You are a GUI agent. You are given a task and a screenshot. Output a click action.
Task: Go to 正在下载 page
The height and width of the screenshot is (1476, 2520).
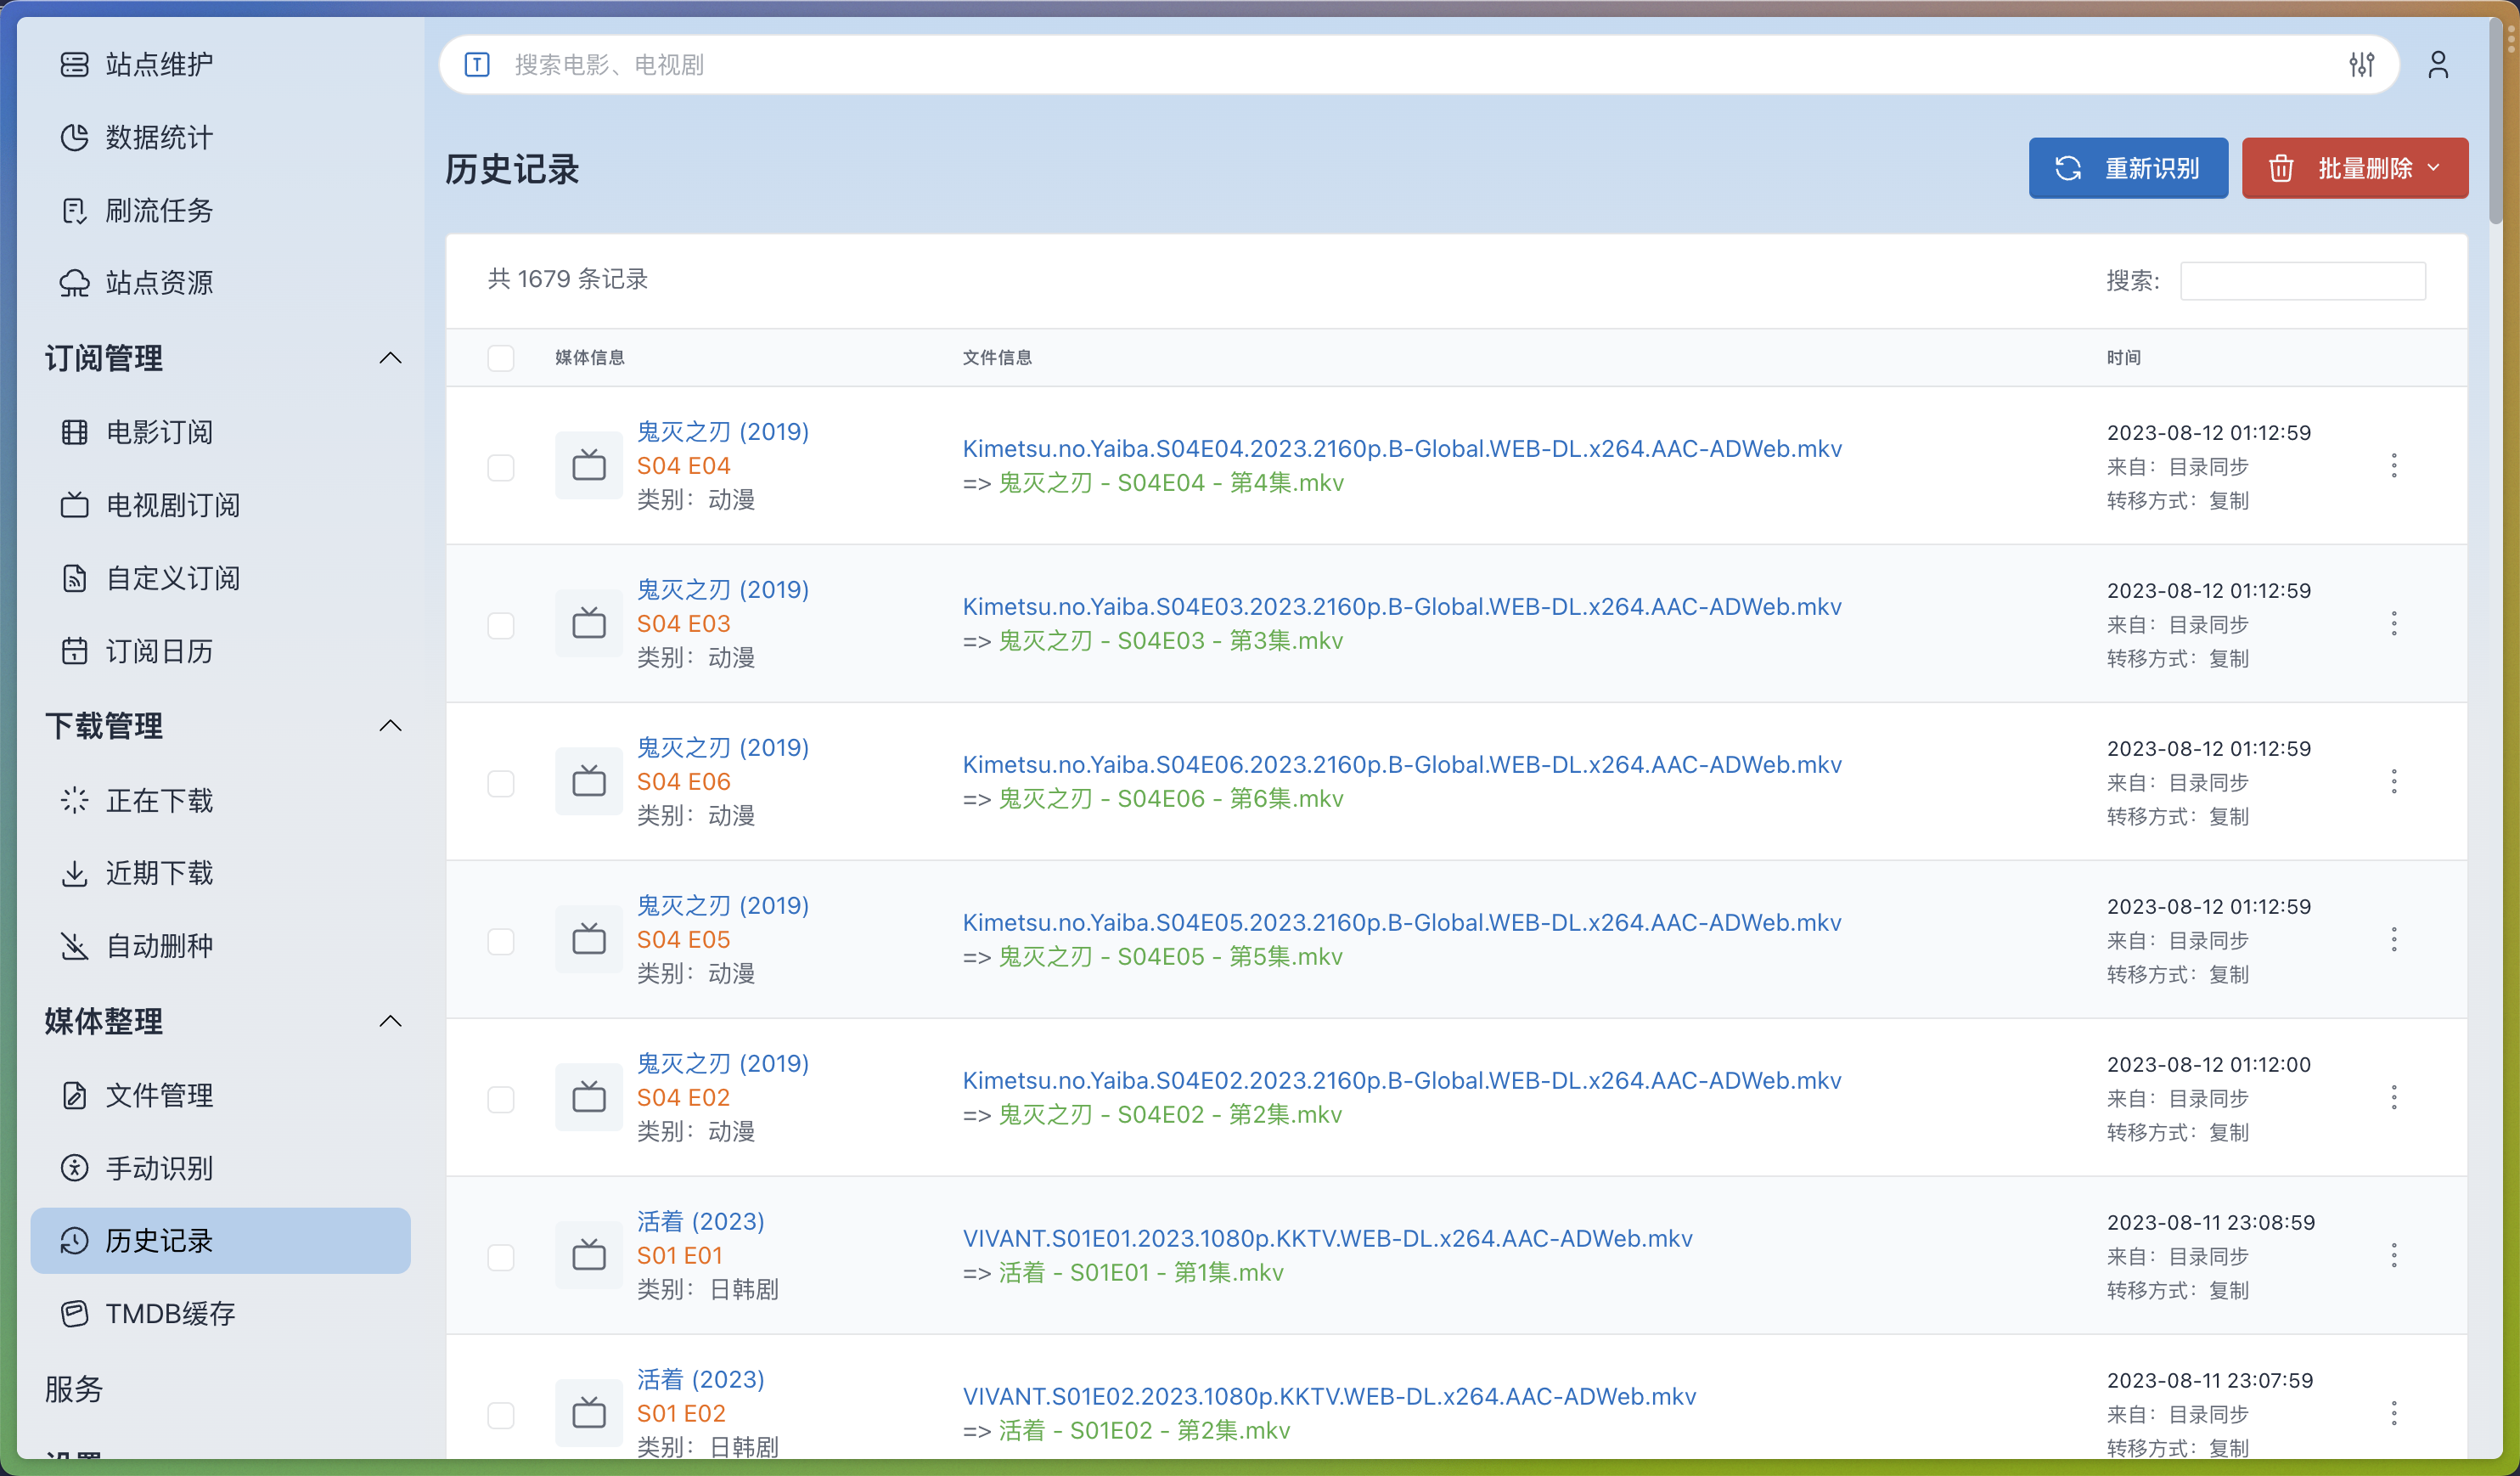[x=220, y=800]
